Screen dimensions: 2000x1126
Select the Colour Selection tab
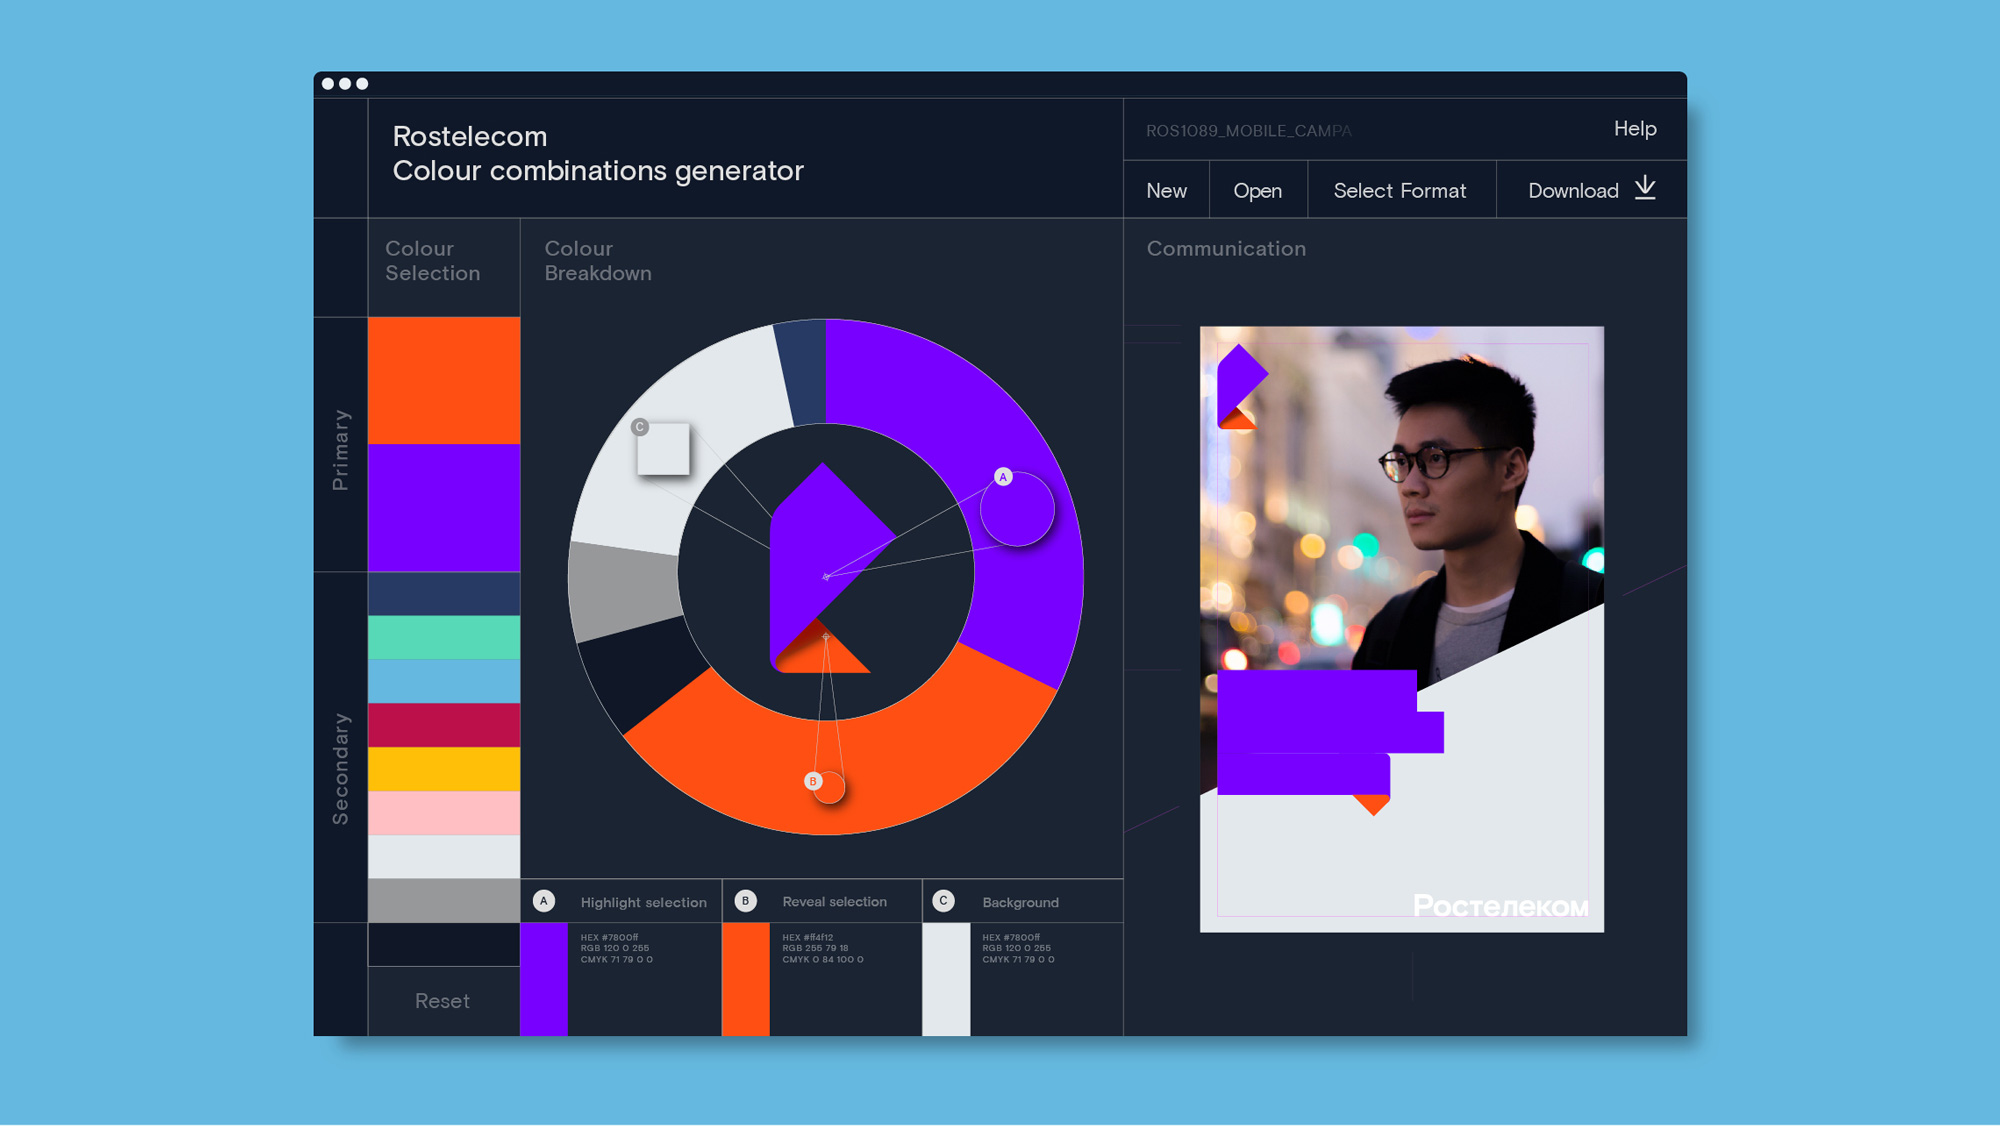433,261
